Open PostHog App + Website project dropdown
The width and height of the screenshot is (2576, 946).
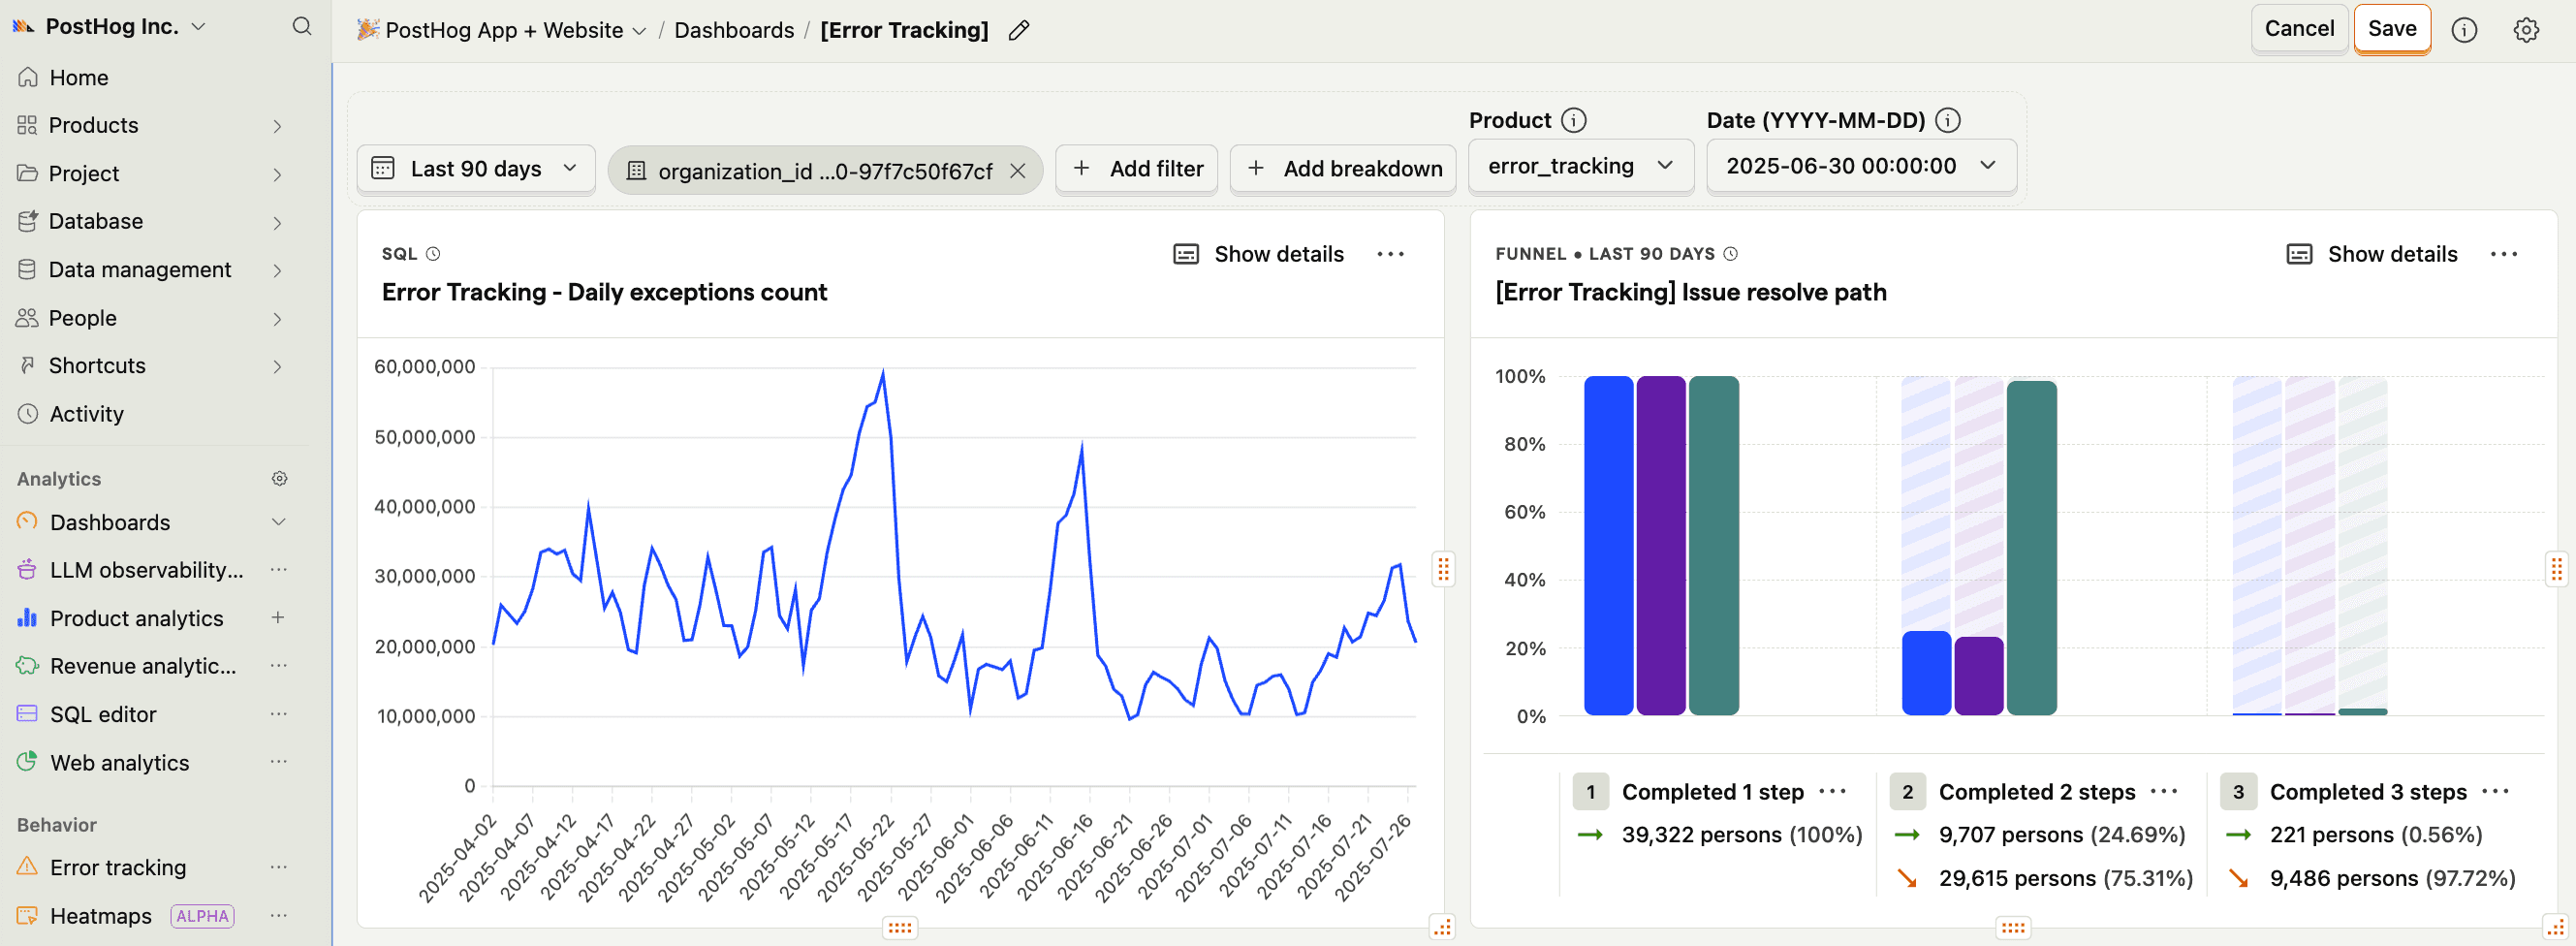pos(502,30)
